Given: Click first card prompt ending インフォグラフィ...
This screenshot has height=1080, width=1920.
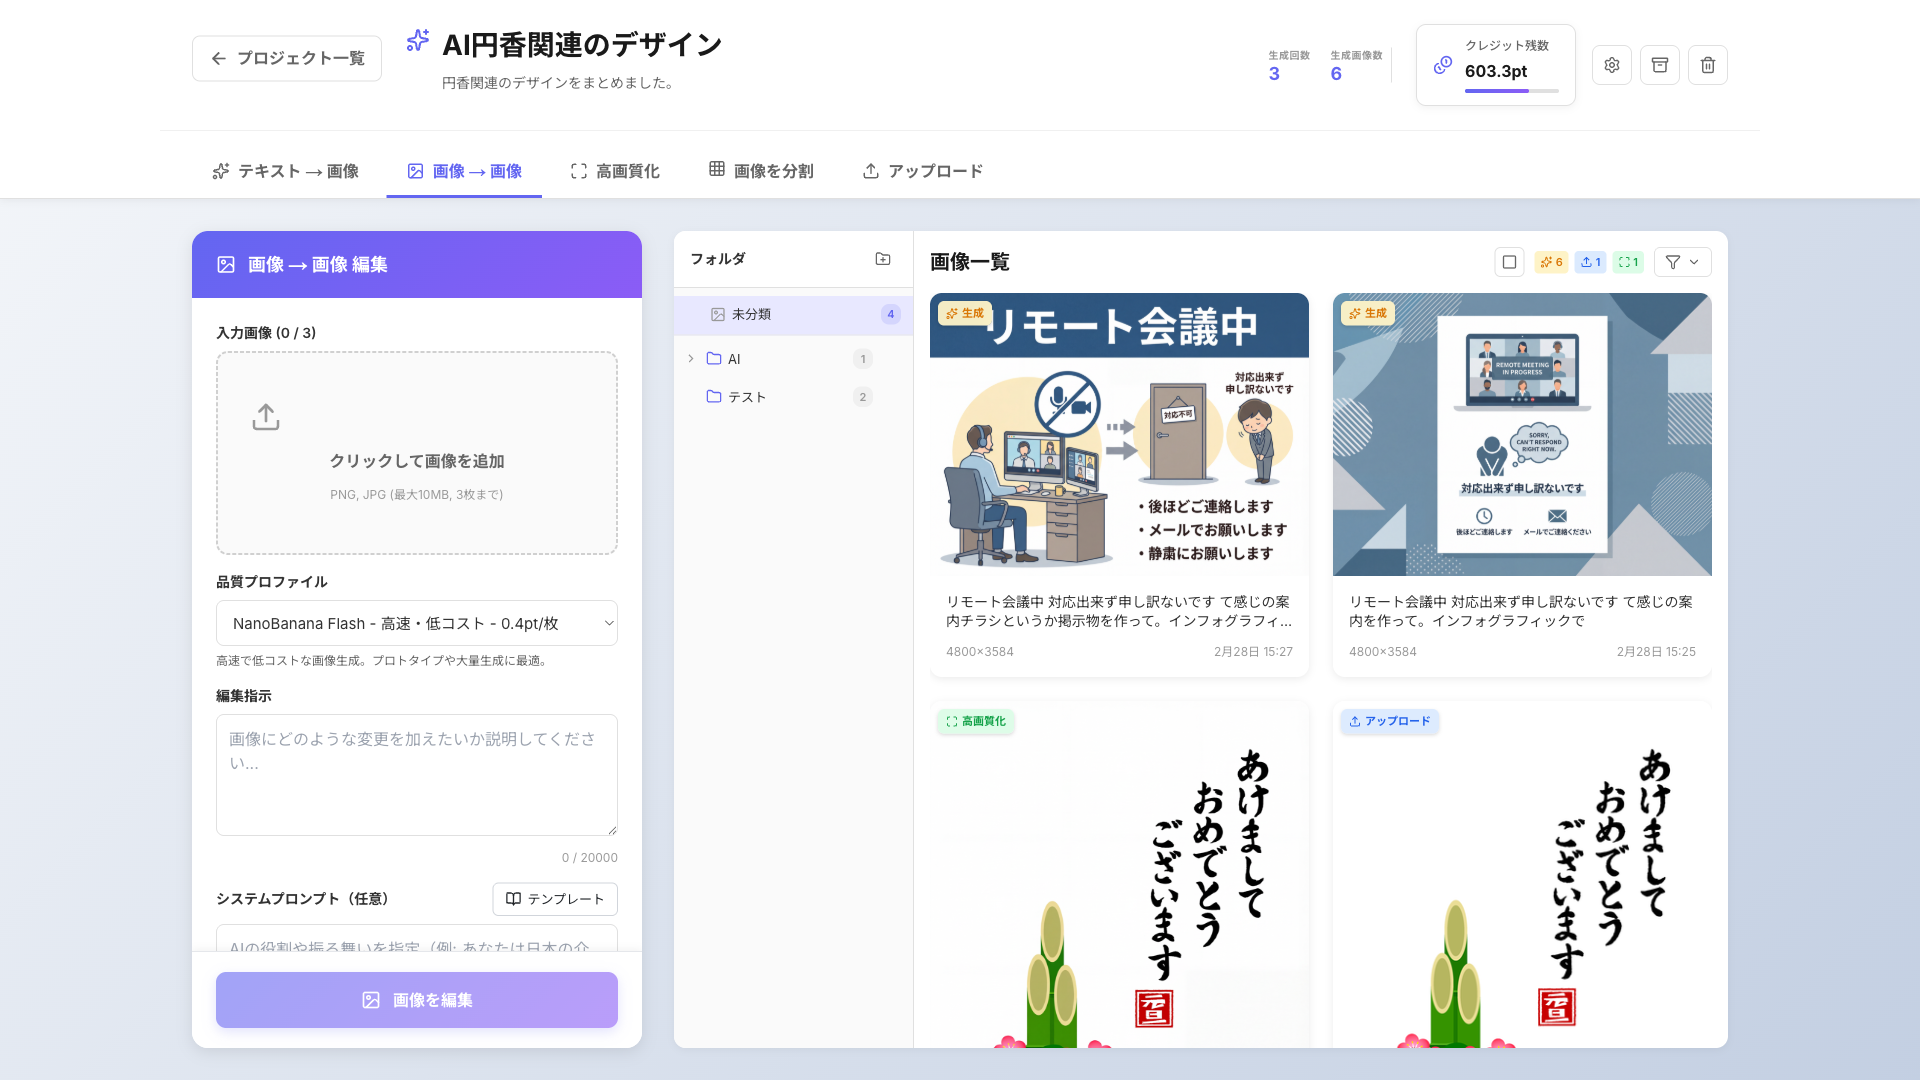Looking at the screenshot, I should click(1119, 611).
